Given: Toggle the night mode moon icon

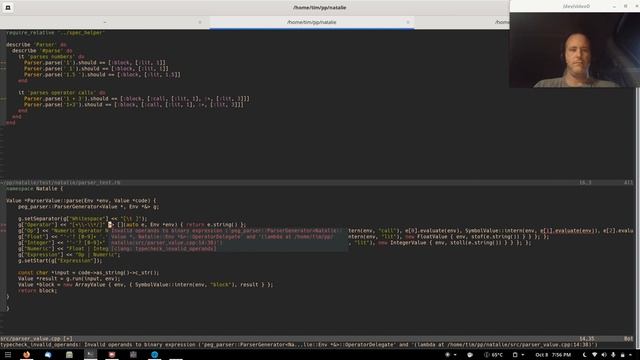Looking at the screenshot, I should click(584, 355).
